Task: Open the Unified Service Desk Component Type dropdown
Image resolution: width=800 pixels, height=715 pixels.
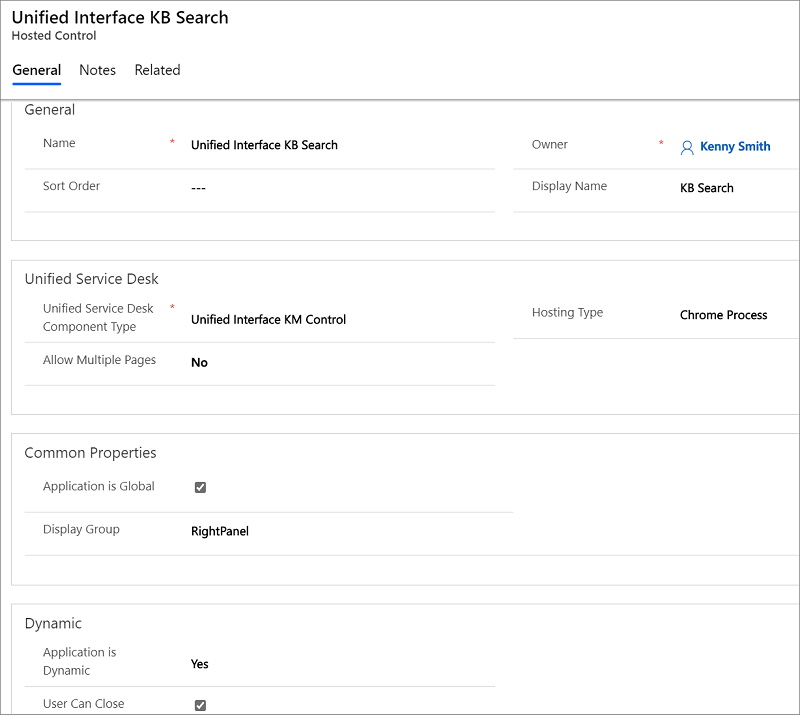Action: click(268, 320)
